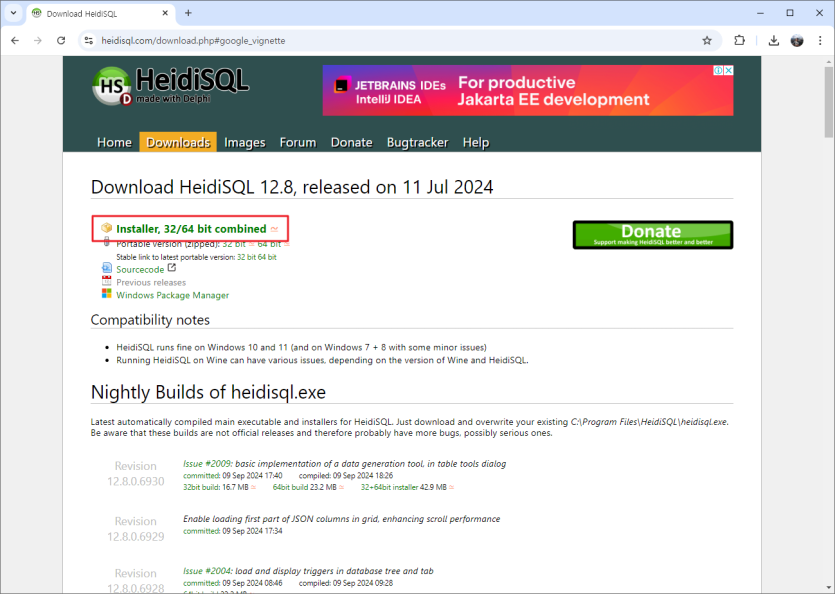Open the tab search dropdown arrow
835x594 pixels.
point(13,13)
